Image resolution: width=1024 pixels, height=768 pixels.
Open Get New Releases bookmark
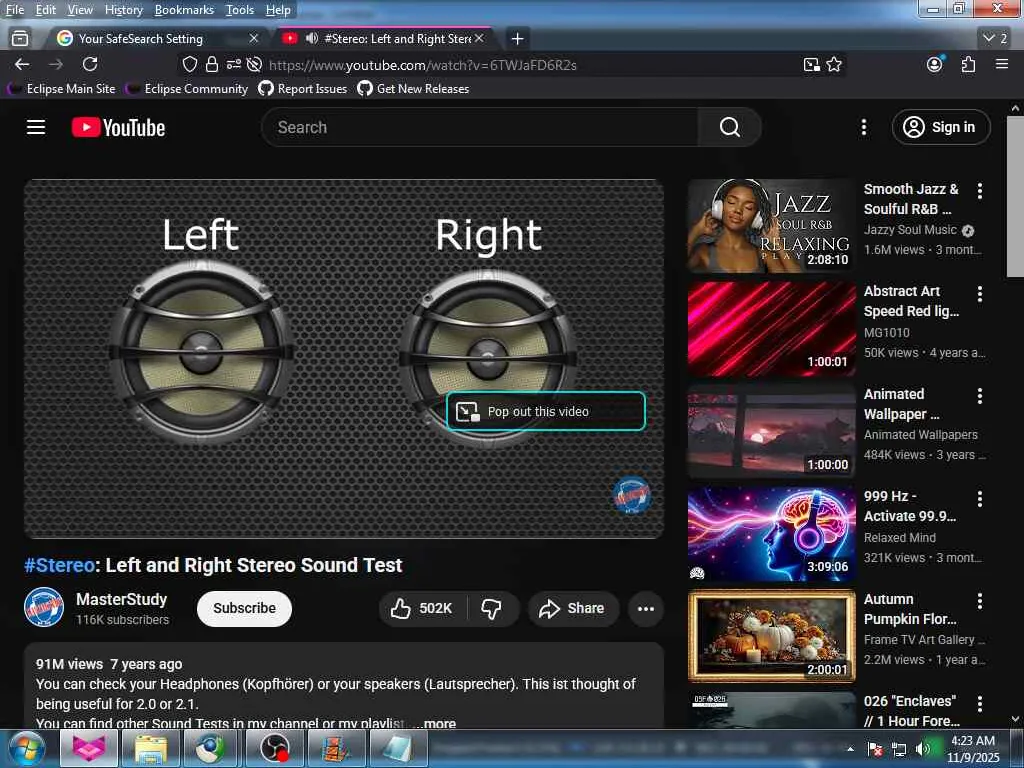(x=413, y=89)
